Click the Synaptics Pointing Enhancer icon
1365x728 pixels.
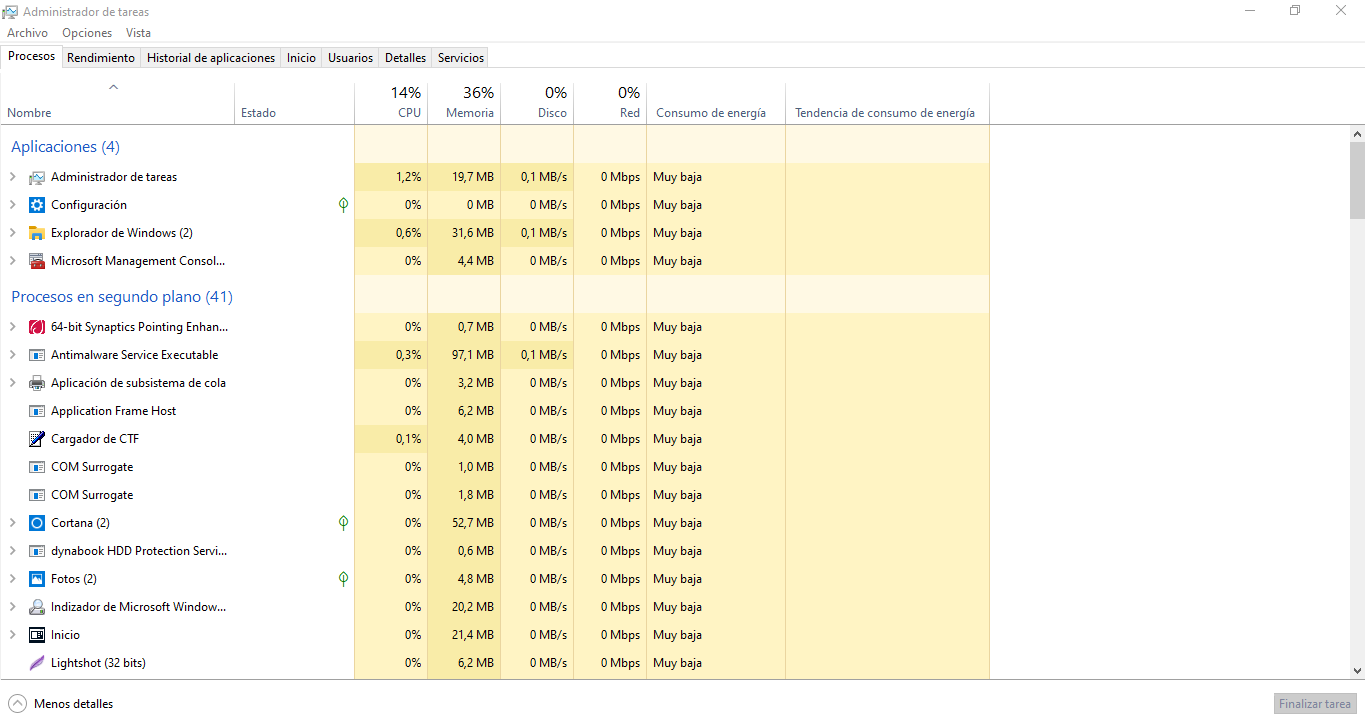(x=37, y=327)
